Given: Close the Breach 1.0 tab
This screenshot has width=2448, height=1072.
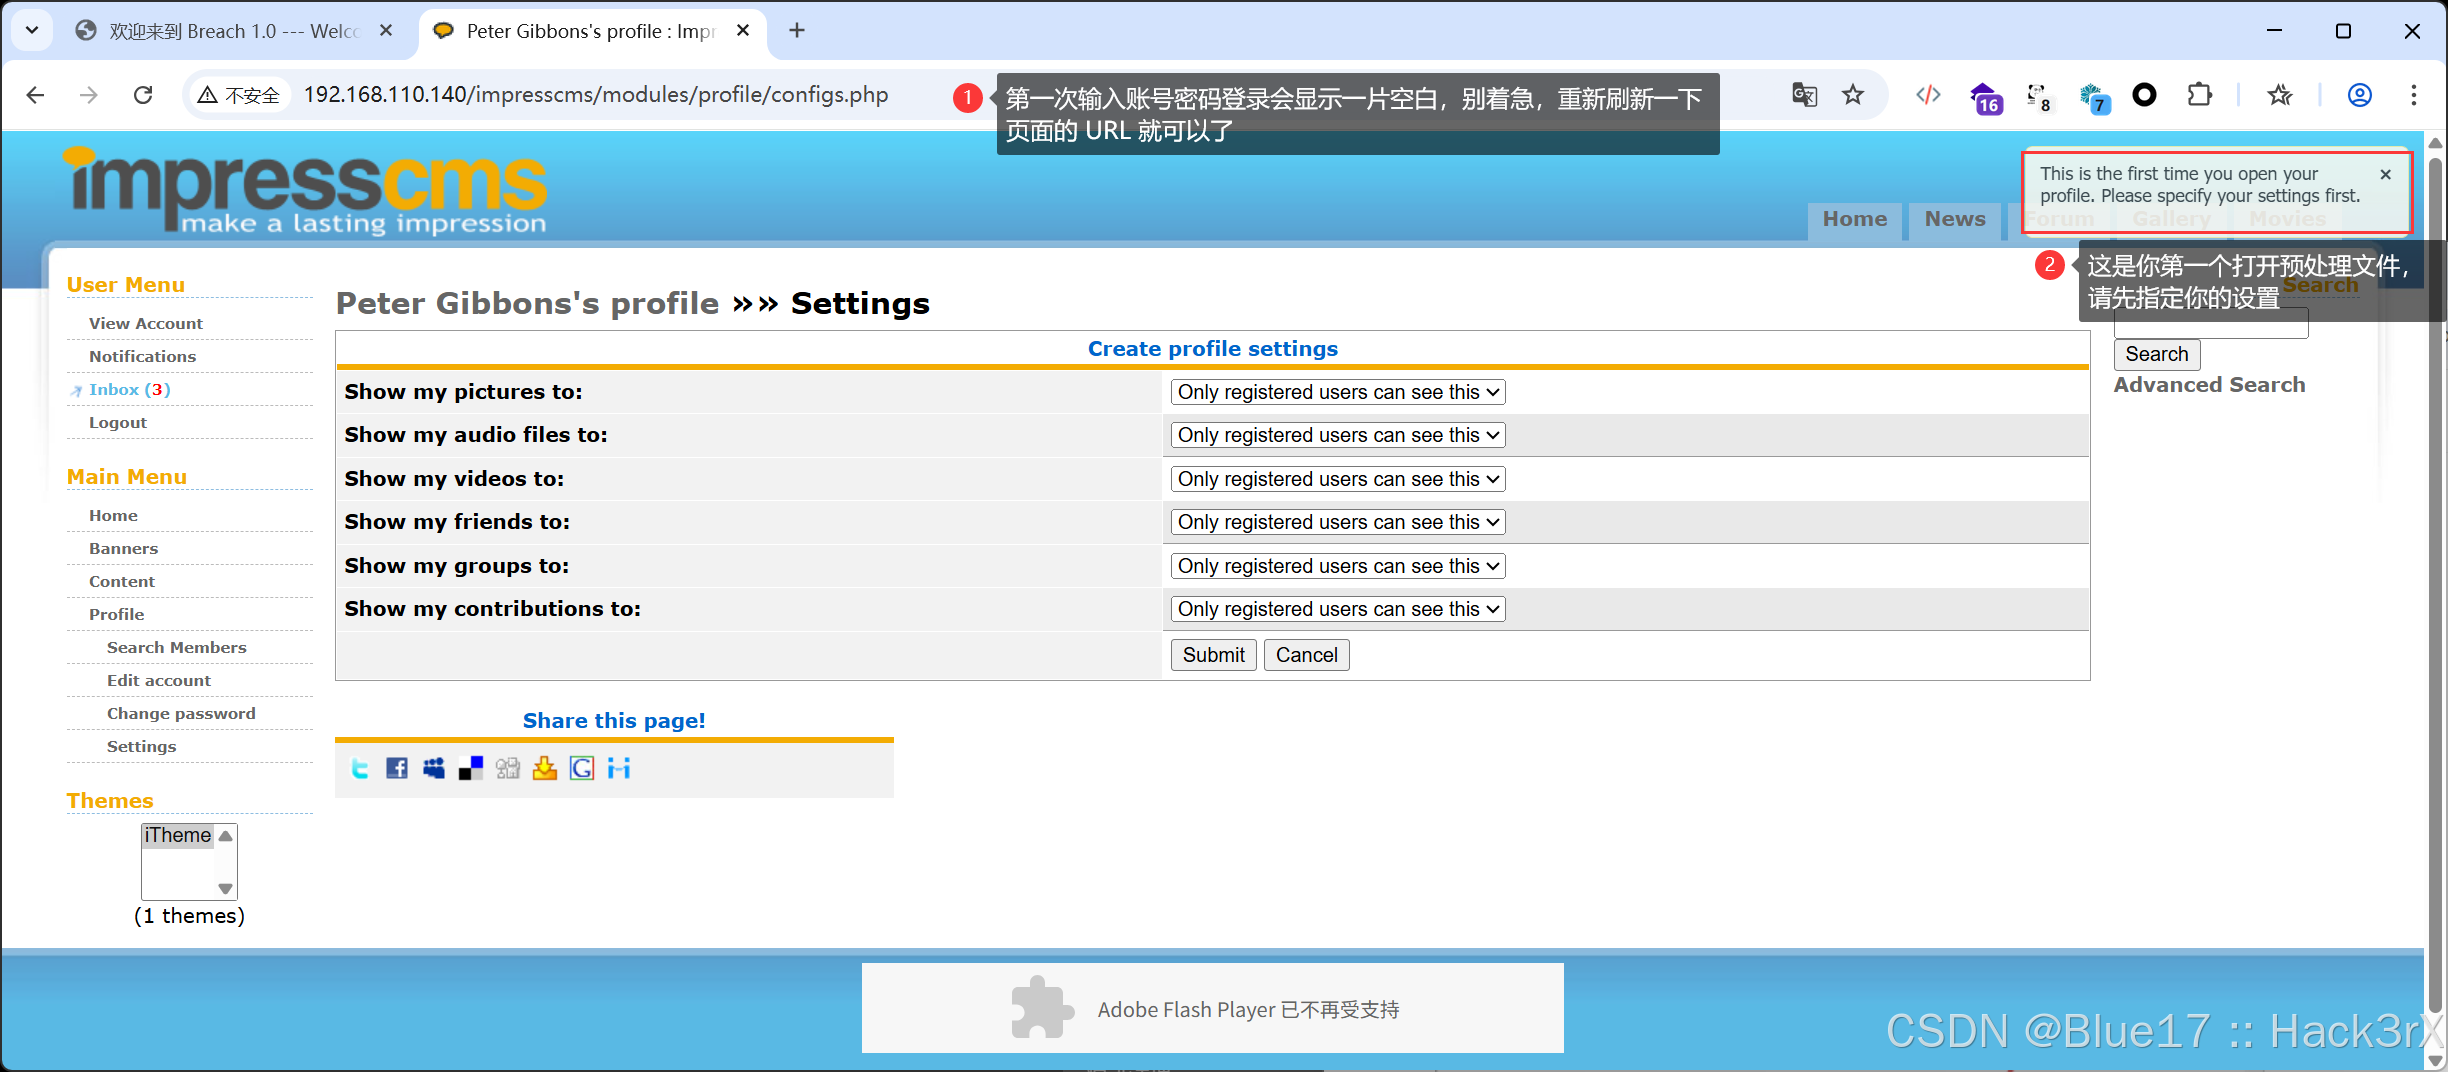Looking at the screenshot, I should [386, 31].
